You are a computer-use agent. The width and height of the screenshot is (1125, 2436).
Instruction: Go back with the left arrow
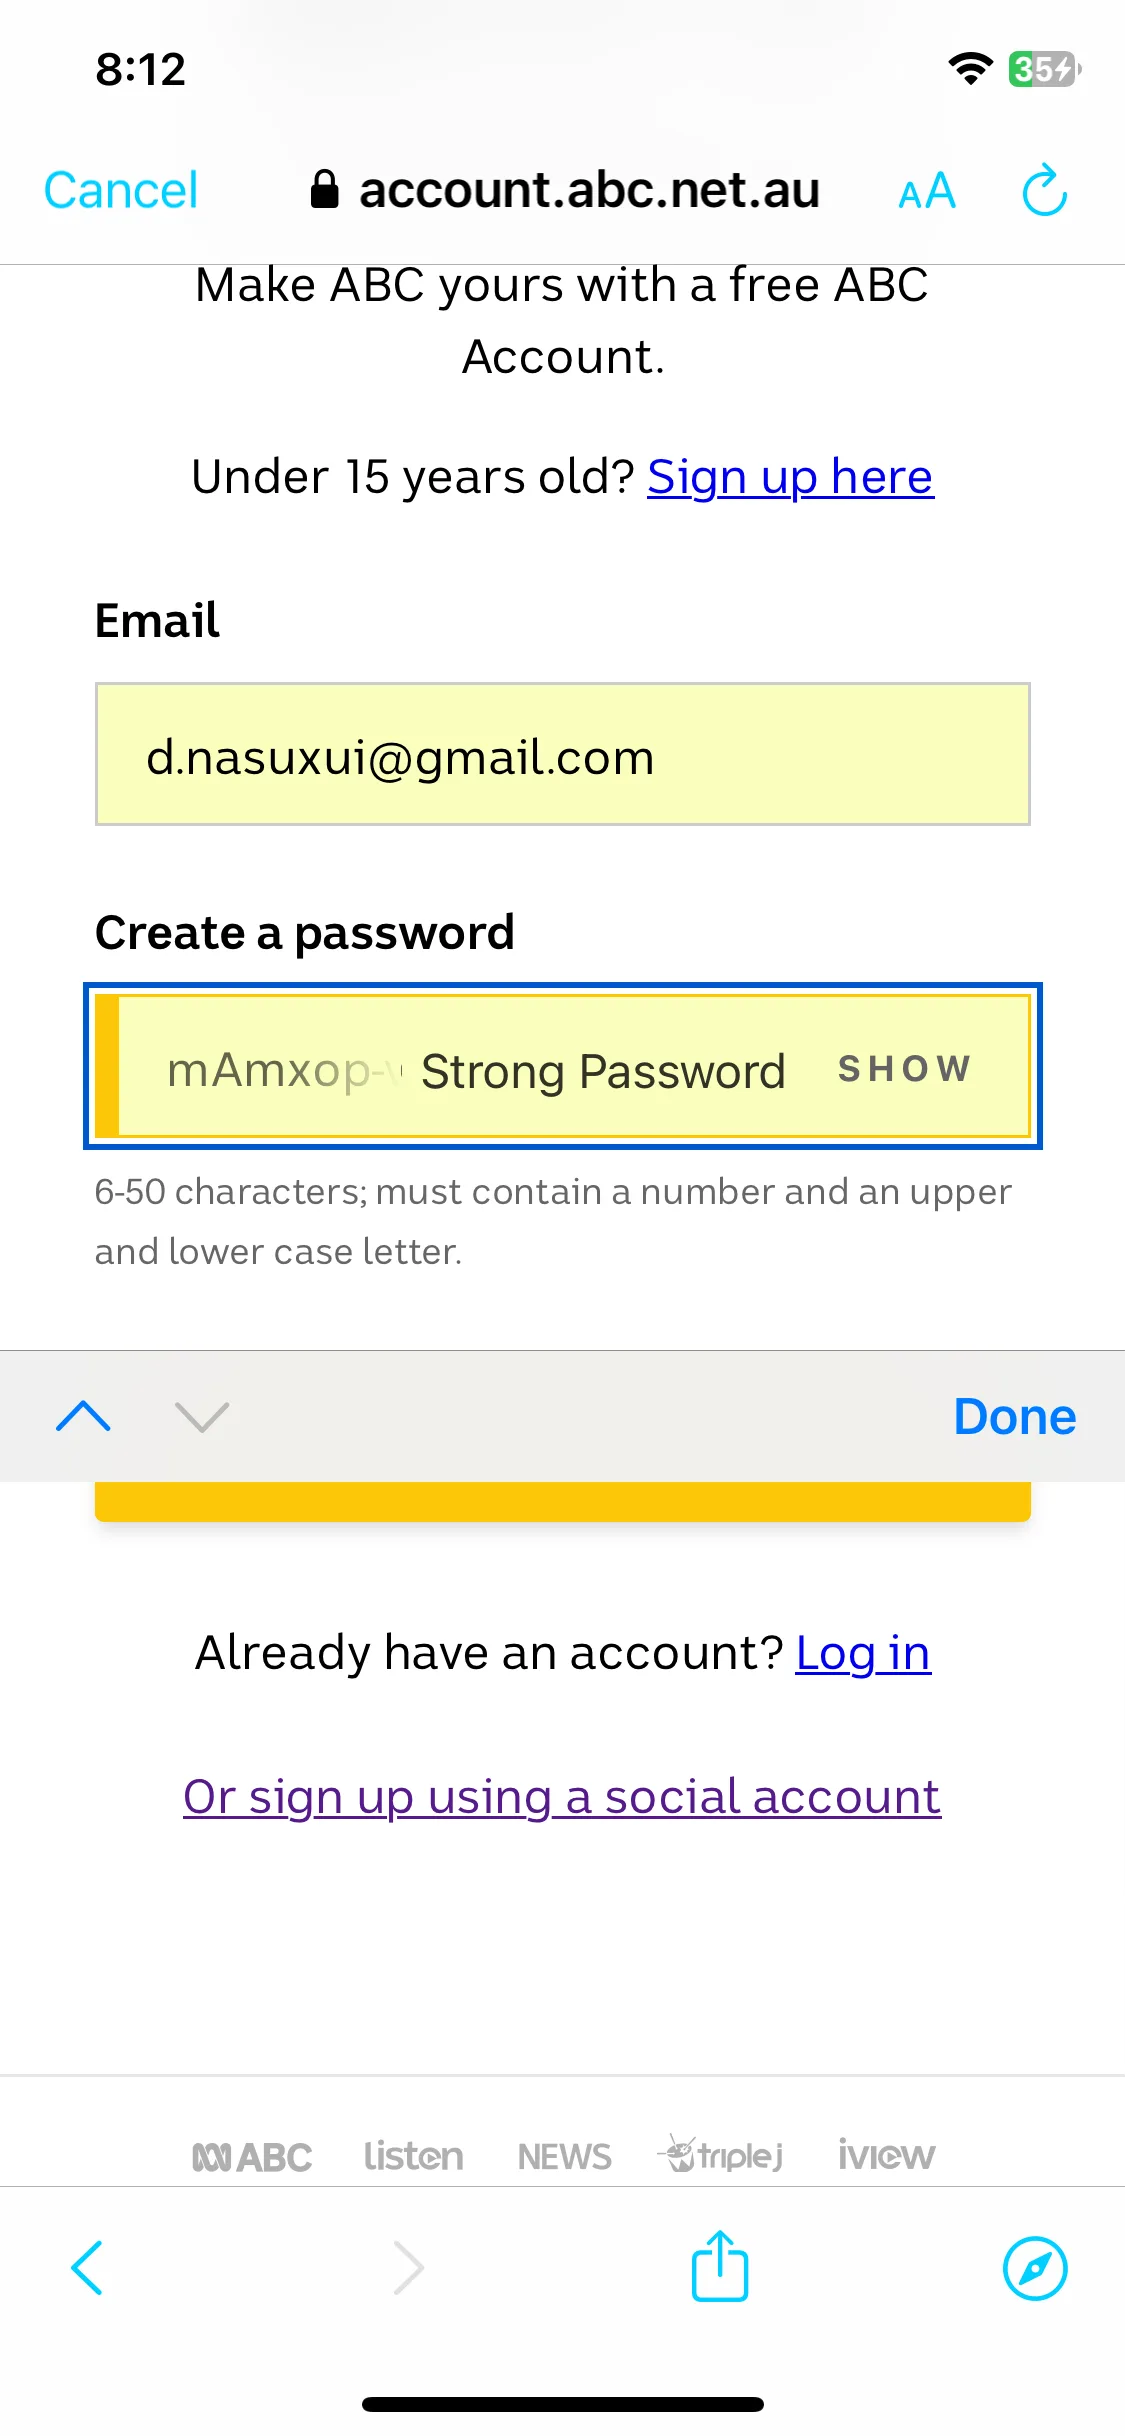[x=87, y=2268]
